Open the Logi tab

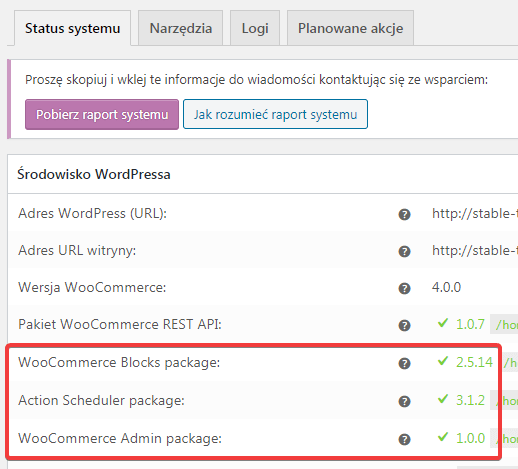click(255, 28)
